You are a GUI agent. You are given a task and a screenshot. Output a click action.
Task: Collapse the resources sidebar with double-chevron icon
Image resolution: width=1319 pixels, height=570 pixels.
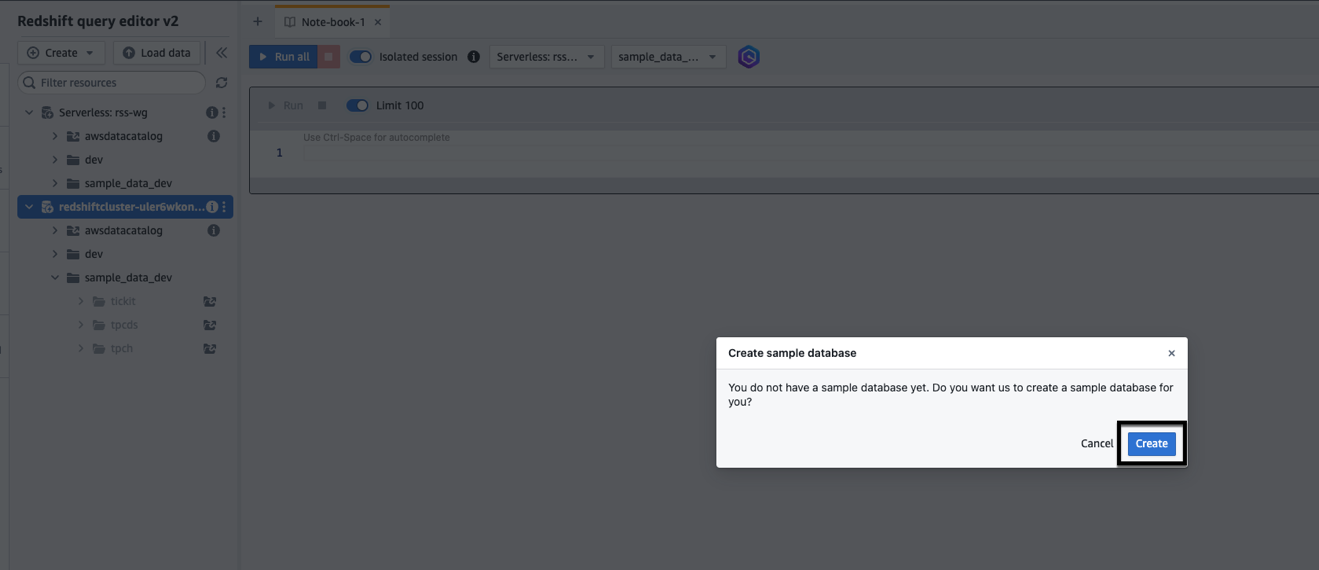pyautogui.click(x=221, y=53)
